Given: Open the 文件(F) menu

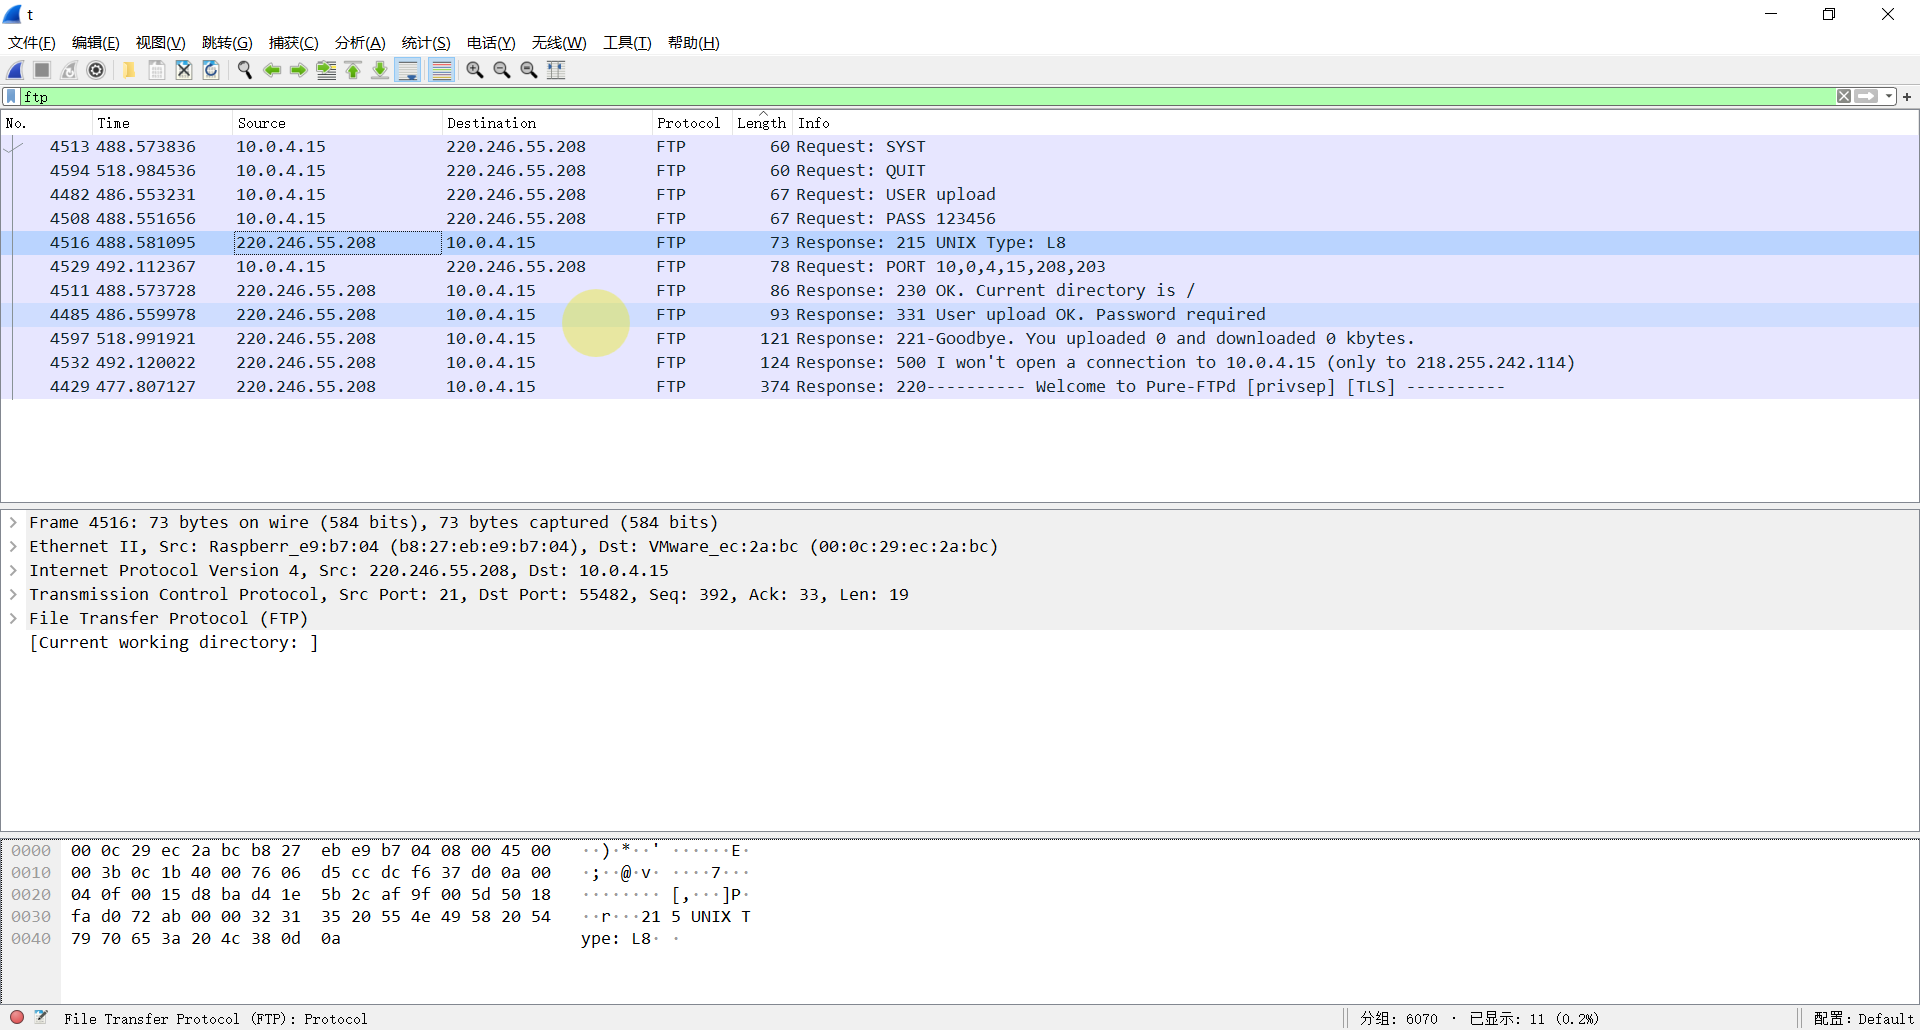Looking at the screenshot, I should [x=31, y=42].
